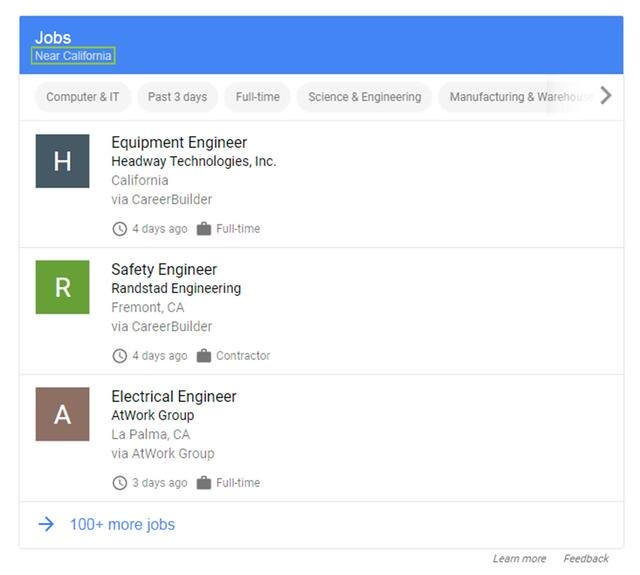
Task: Click the Near California subtitle
Action: [x=73, y=56]
